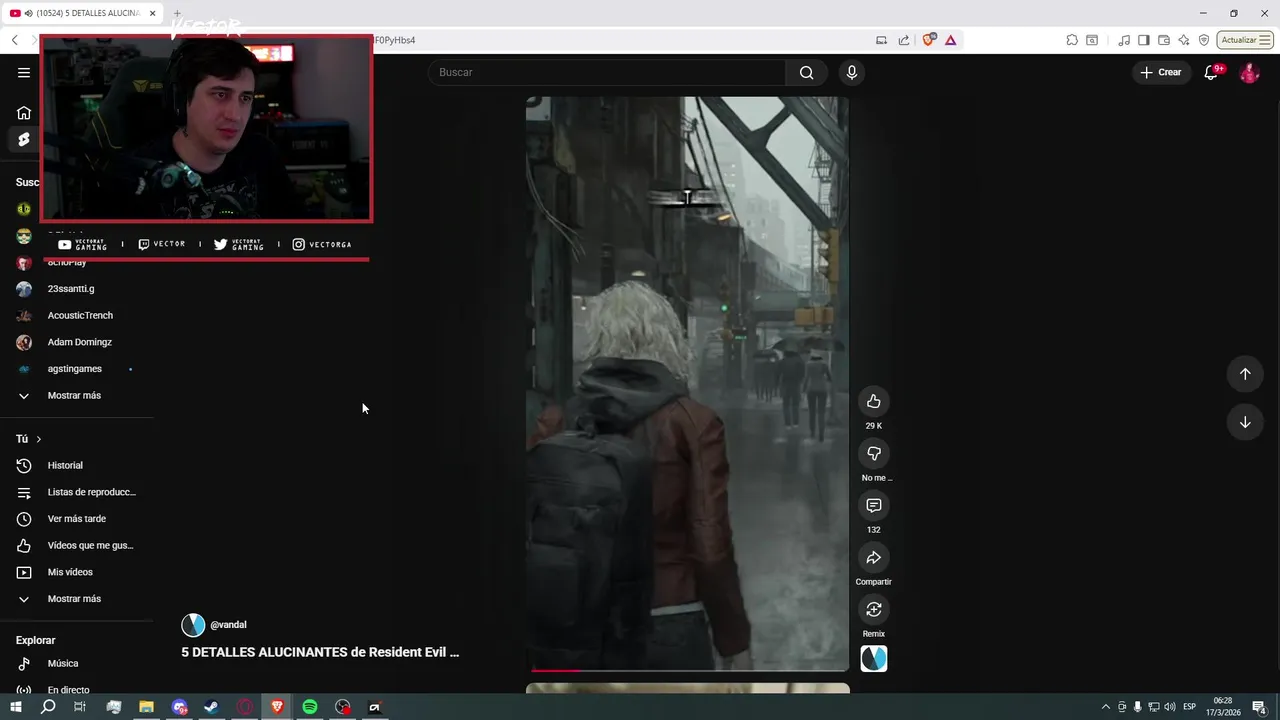Open the ESP language input indicator
The height and width of the screenshot is (720, 1280).
pyautogui.click(x=1190, y=707)
